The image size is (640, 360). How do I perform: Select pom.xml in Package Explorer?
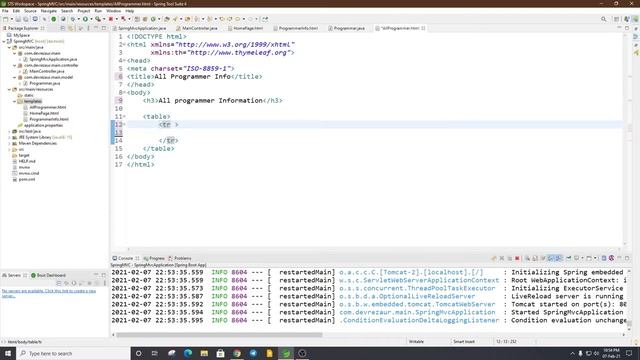[x=27, y=179]
